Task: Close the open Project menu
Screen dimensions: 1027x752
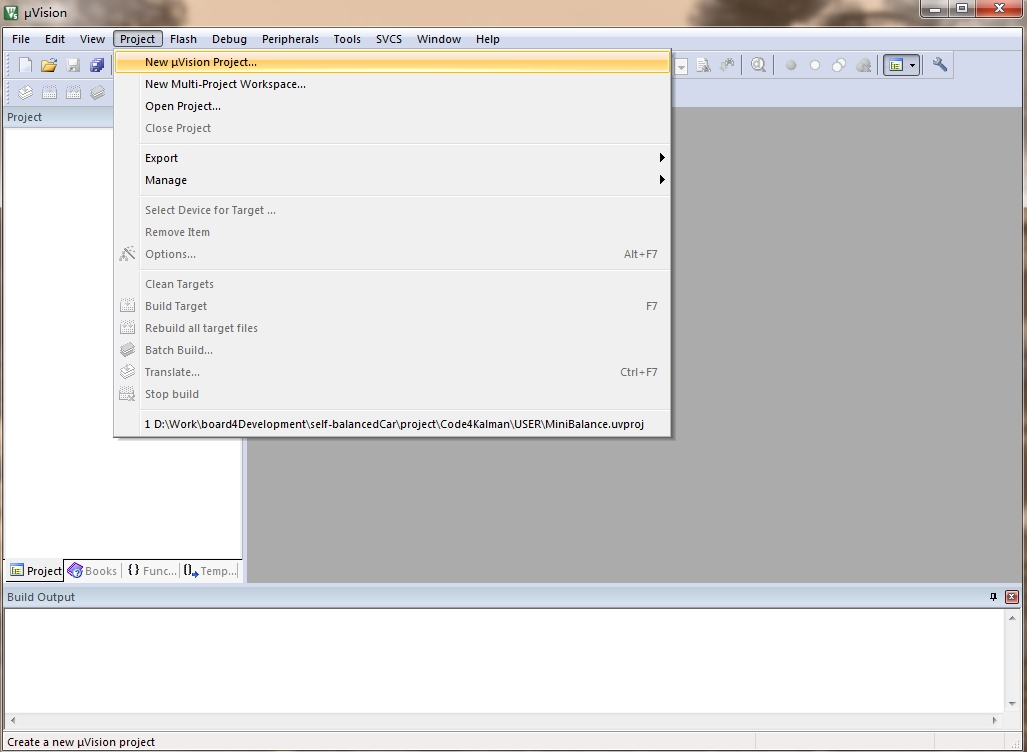Action: coord(138,39)
